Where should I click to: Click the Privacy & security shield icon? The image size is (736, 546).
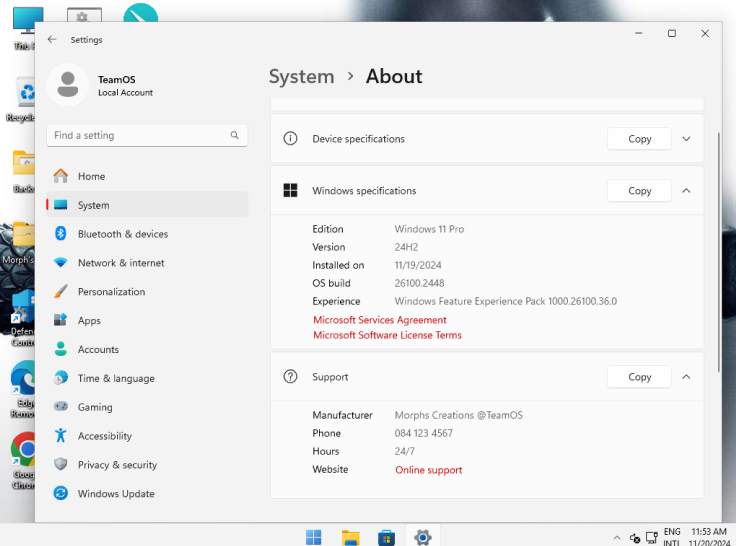coord(61,464)
